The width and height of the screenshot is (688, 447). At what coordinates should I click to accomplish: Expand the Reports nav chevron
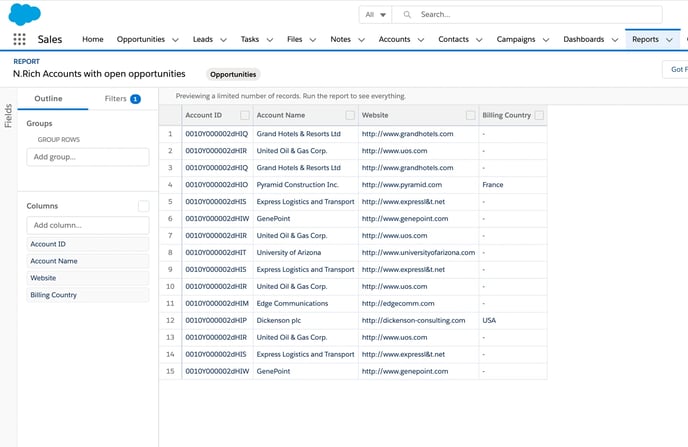click(669, 39)
